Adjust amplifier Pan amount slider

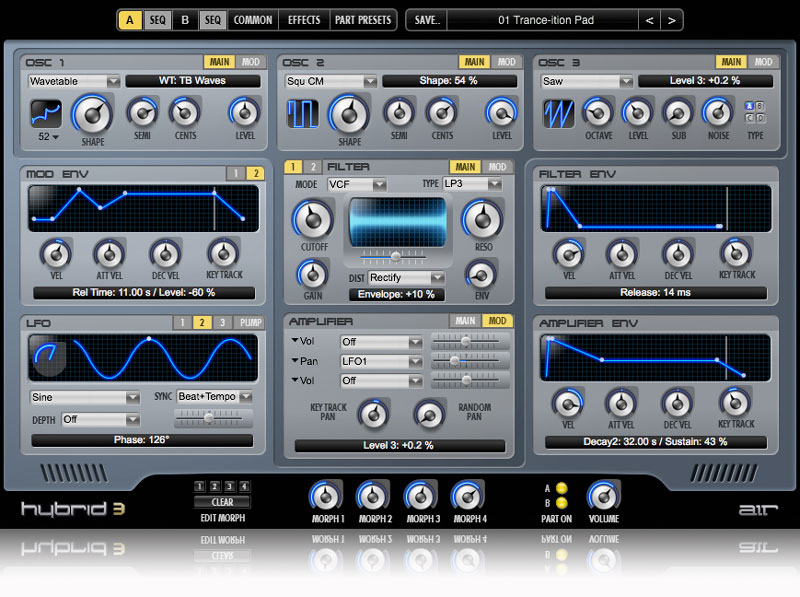[x=469, y=361]
